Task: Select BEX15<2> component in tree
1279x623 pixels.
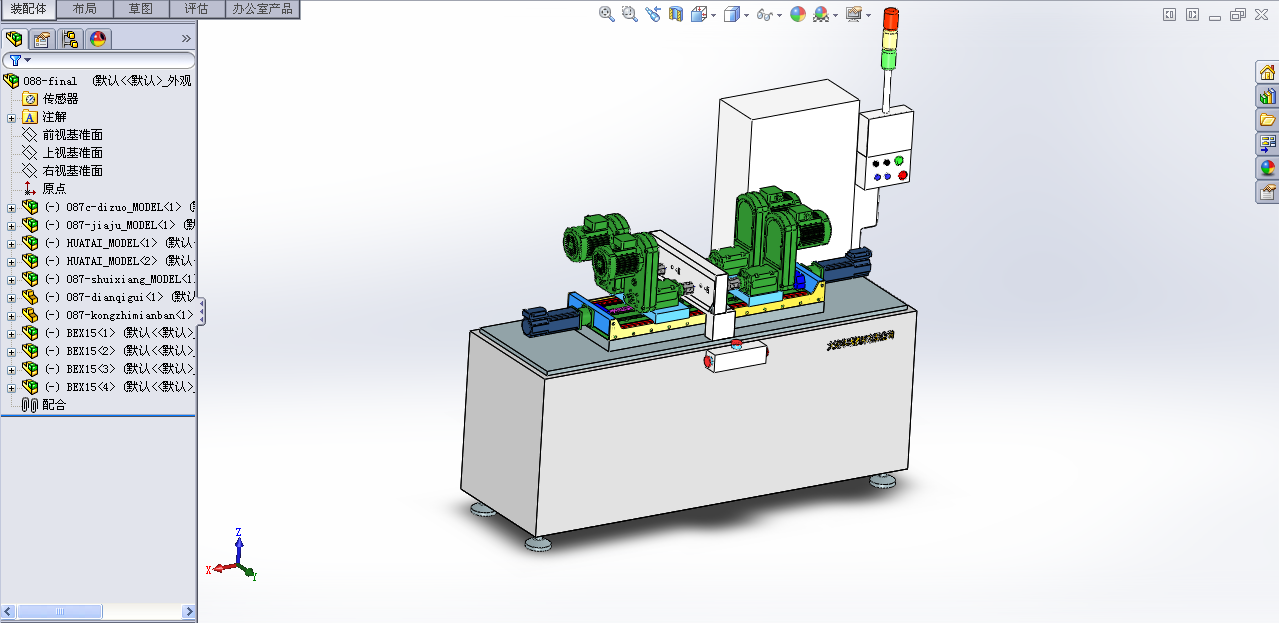Action: 108,352
